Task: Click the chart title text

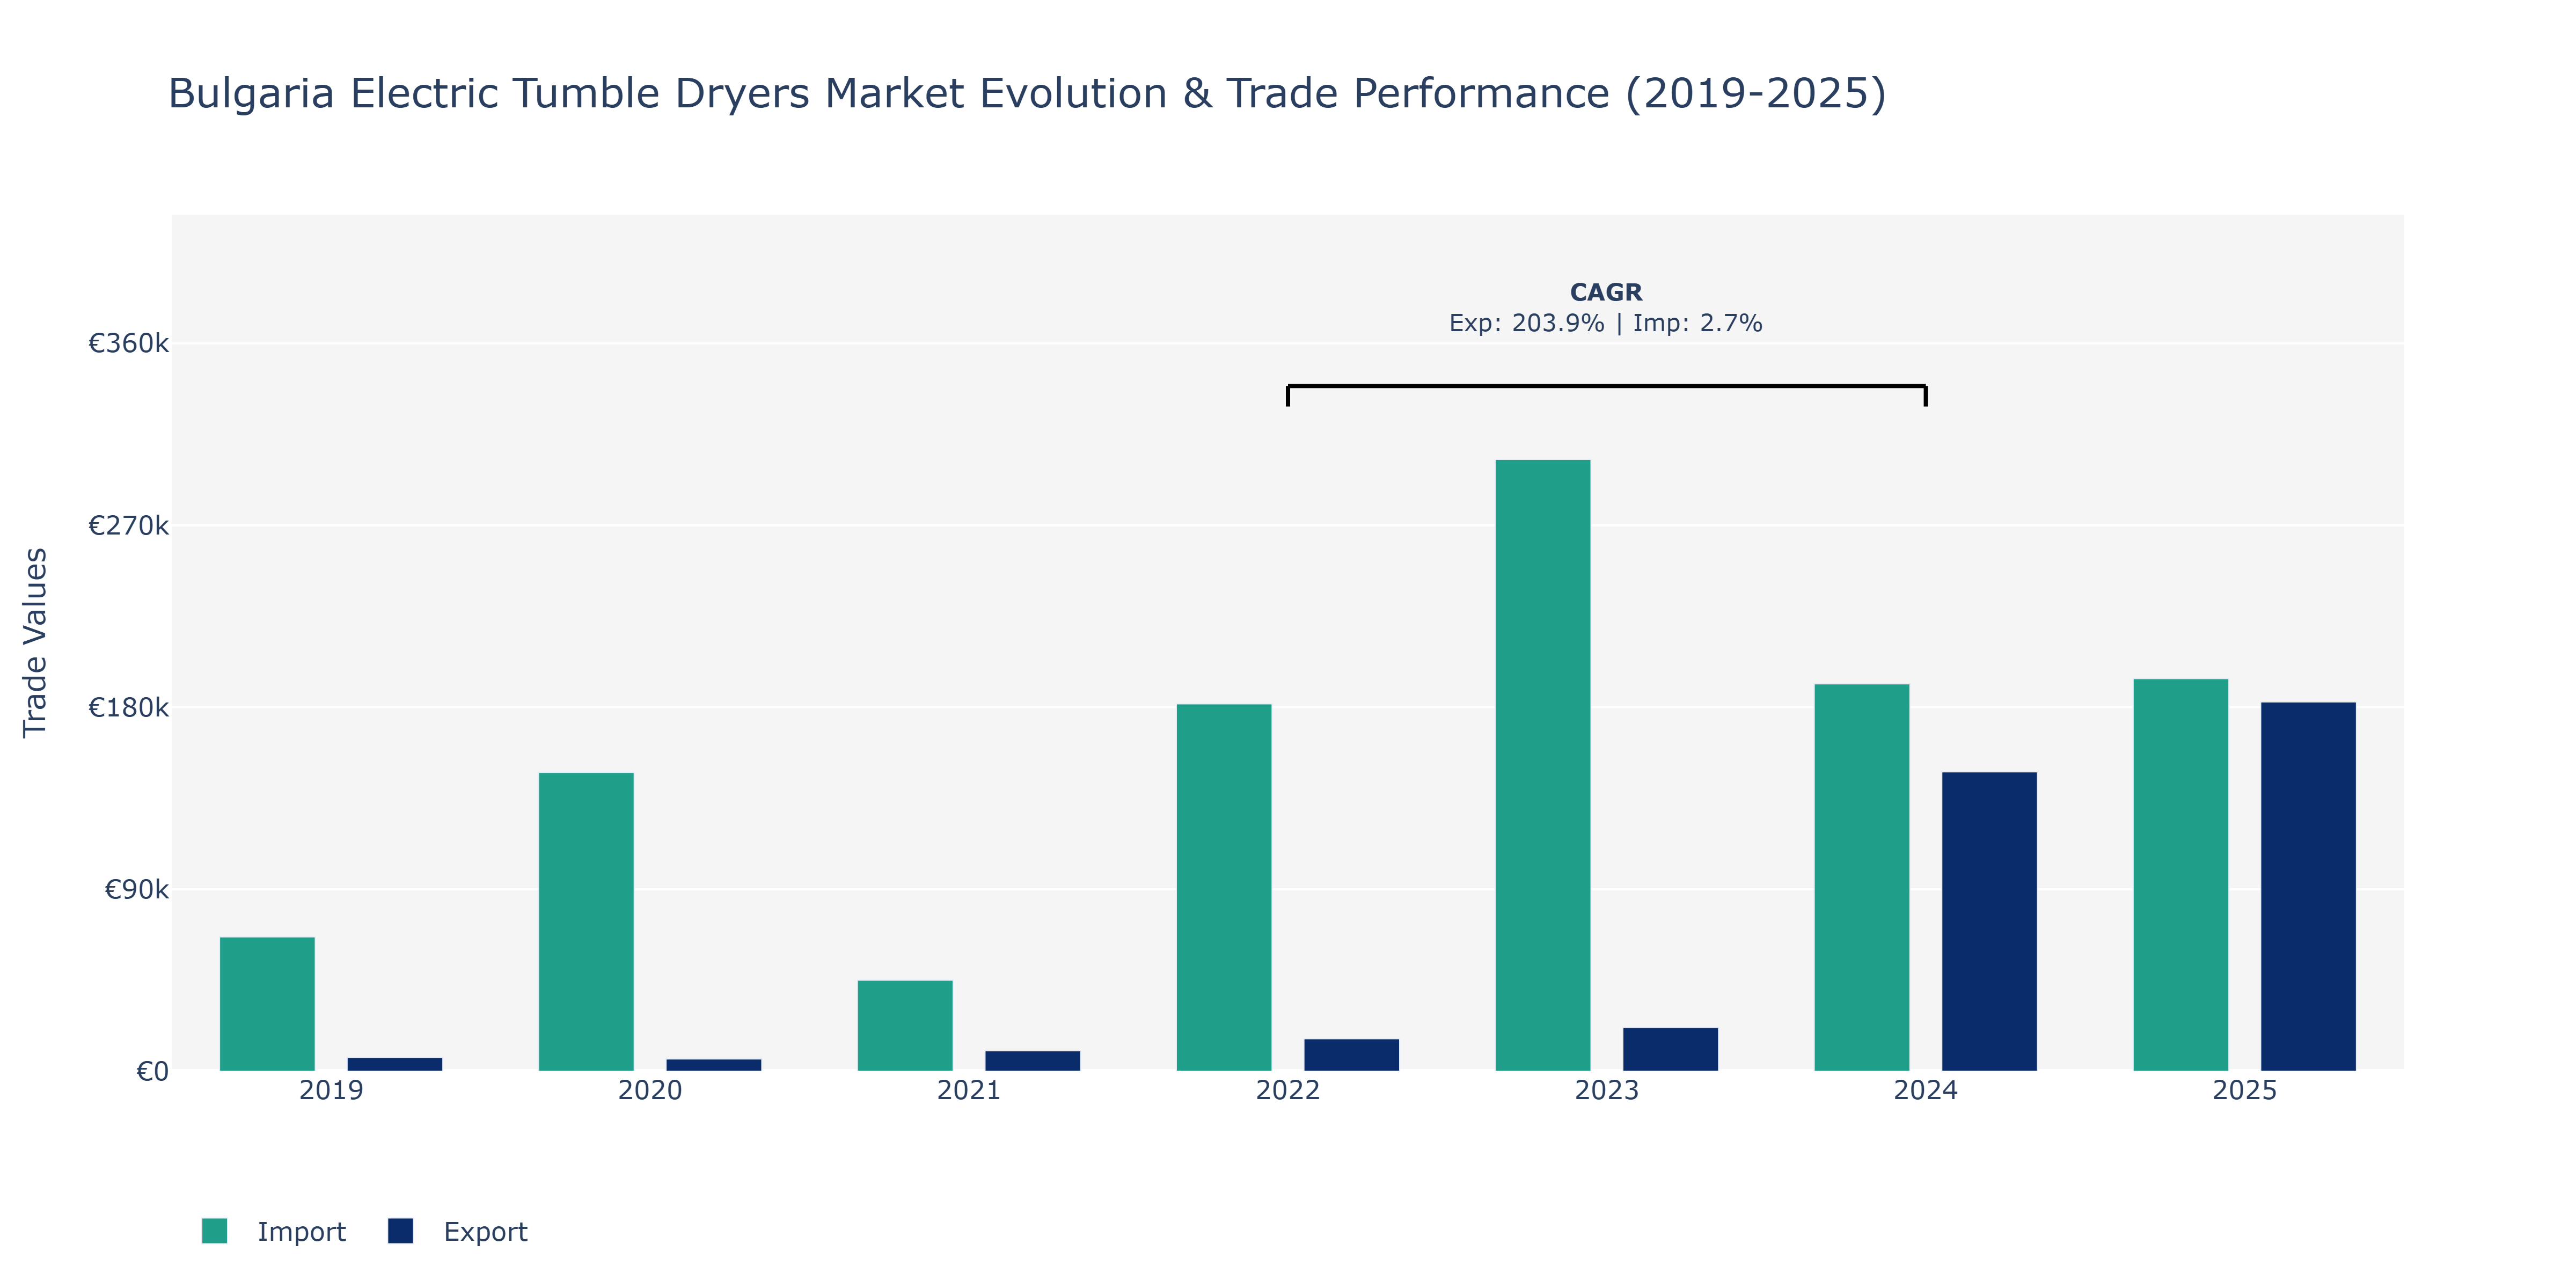Action: pos(1027,94)
